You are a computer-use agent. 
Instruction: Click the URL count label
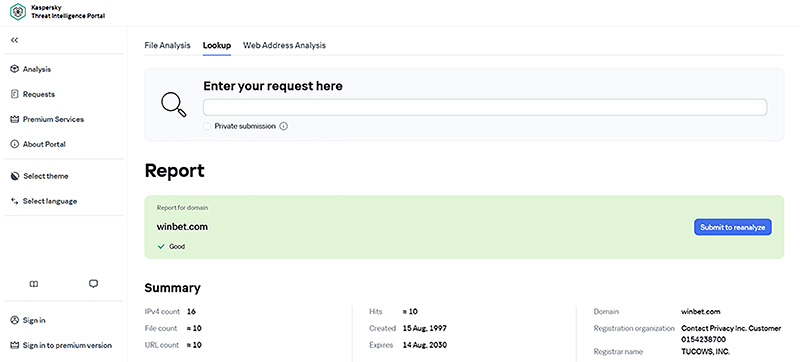[162, 345]
